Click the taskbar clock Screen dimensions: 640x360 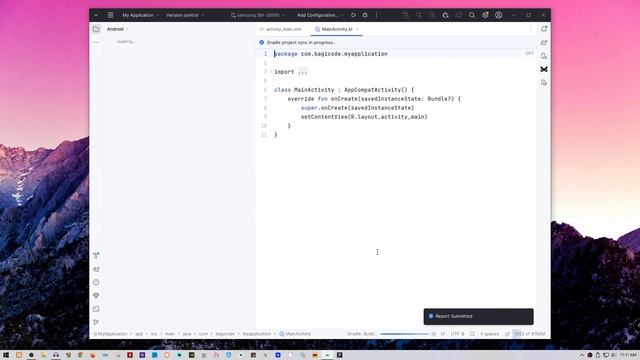click(628, 355)
